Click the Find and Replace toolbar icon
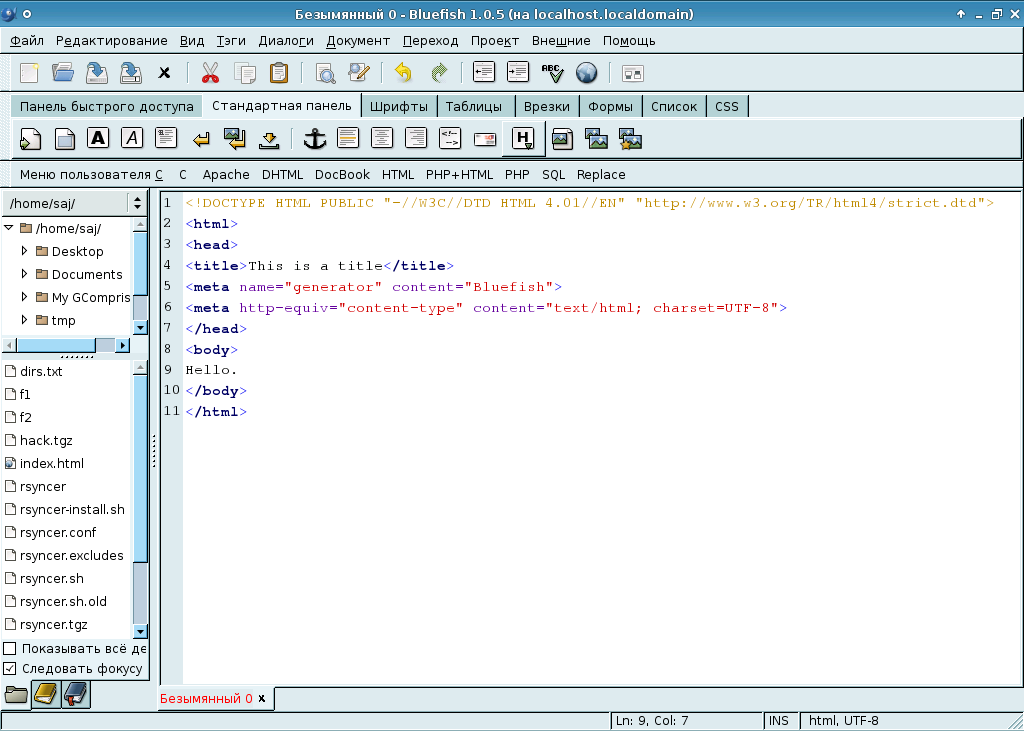The height and width of the screenshot is (732, 1024). pos(357,72)
